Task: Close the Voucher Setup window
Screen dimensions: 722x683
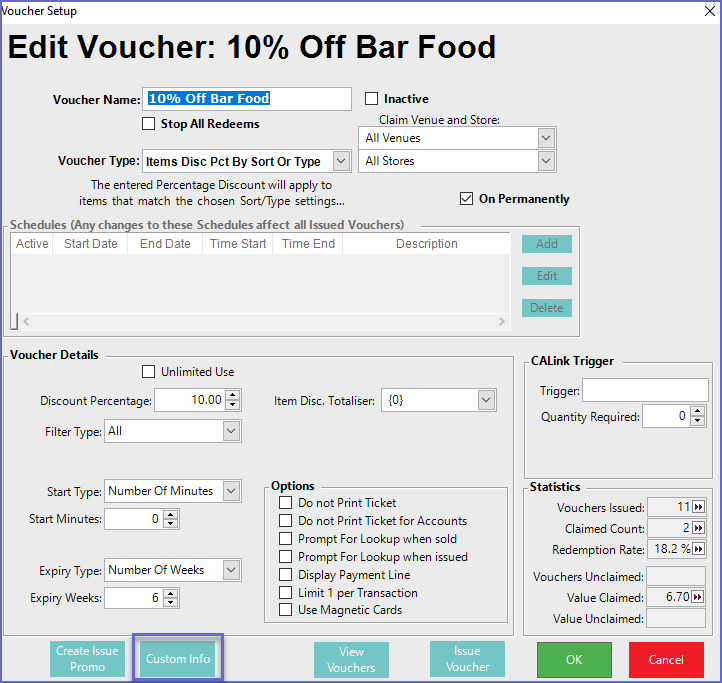Action: click(707, 11)
